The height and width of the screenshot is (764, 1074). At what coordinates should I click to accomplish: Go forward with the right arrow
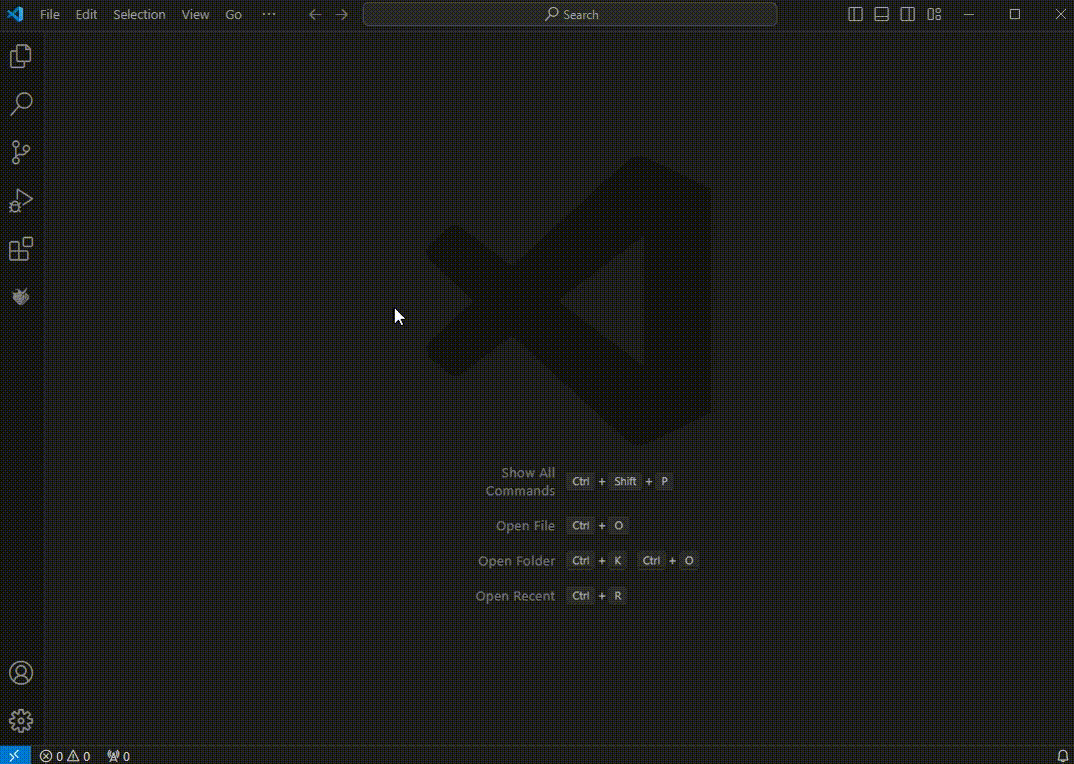coord(342,14)
